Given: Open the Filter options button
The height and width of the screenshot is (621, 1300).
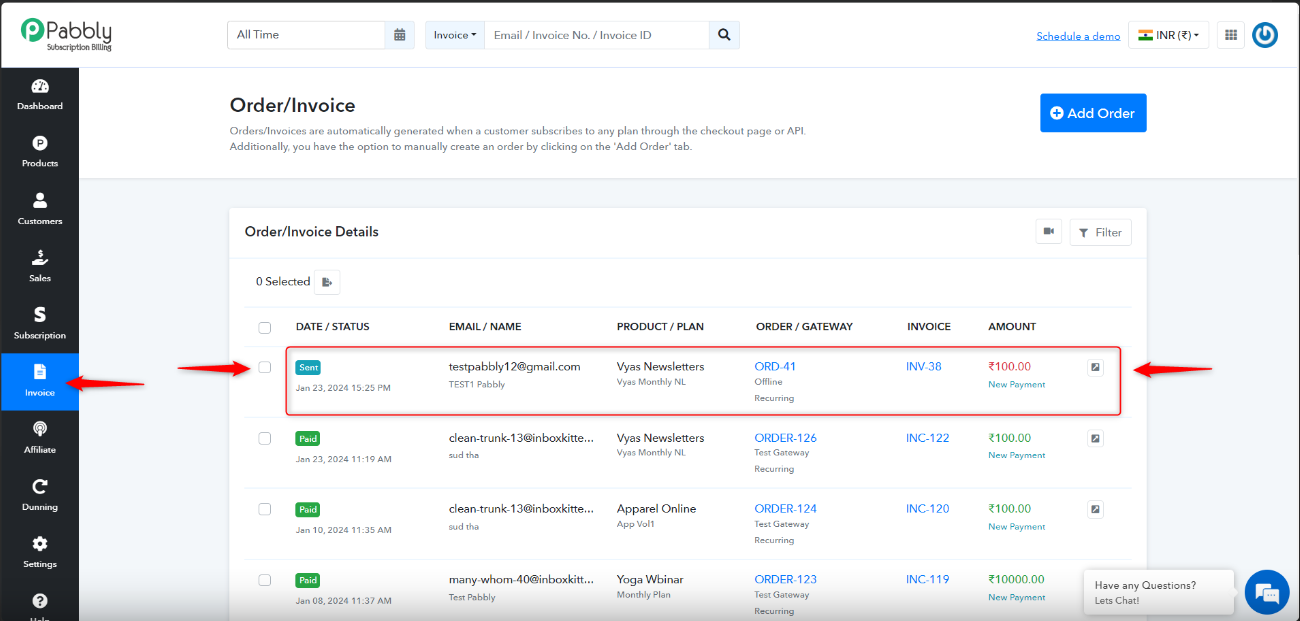Looking at the screenshot, I should [x=1100, y=232].
